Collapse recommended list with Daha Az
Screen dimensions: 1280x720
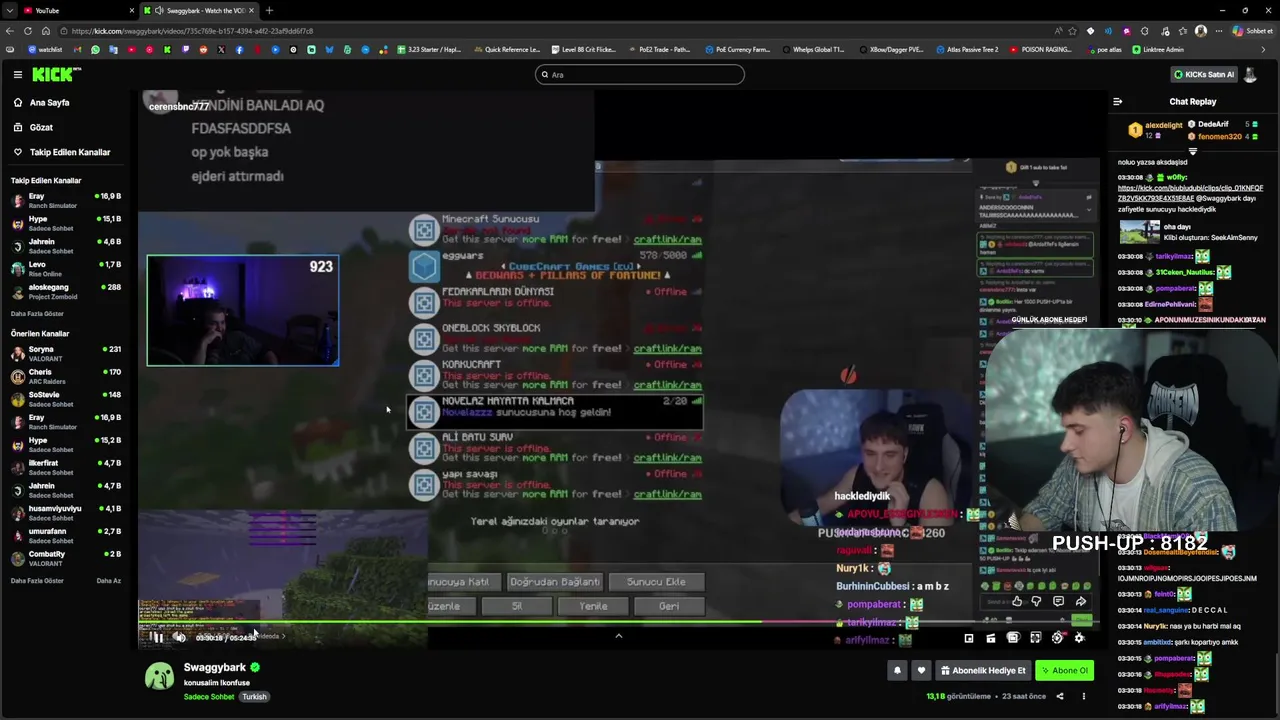click(108, 581)
